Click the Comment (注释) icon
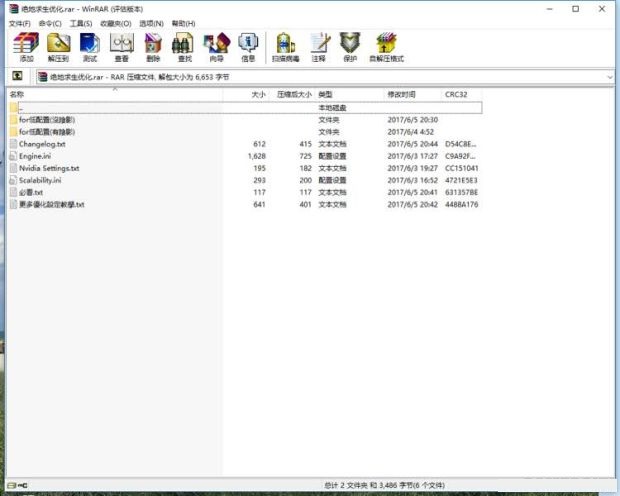 [x=319, y=47]
